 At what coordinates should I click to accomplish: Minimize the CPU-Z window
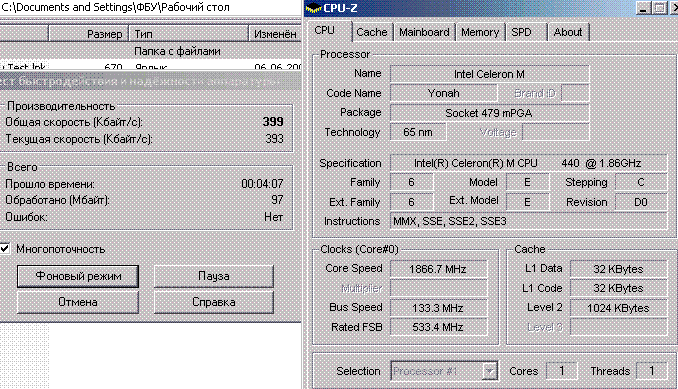coord(643,8)
